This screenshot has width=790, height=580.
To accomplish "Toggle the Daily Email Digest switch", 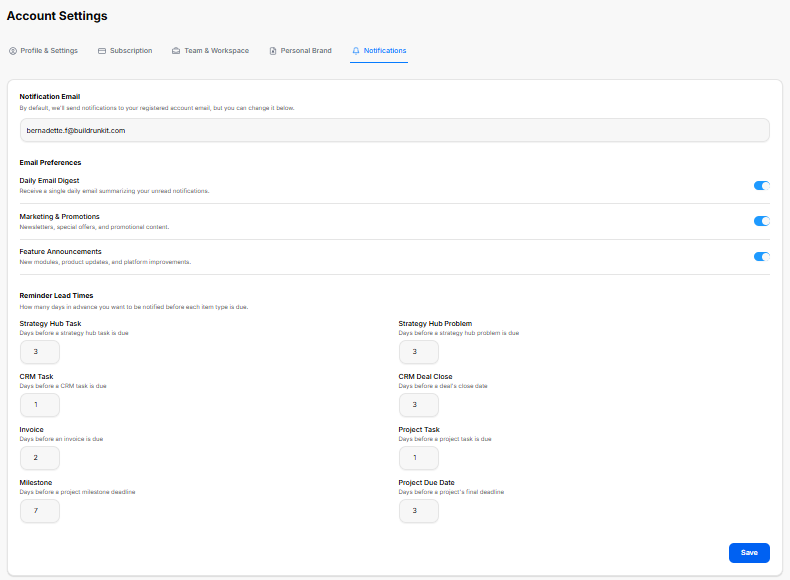I will pos(761,185).
